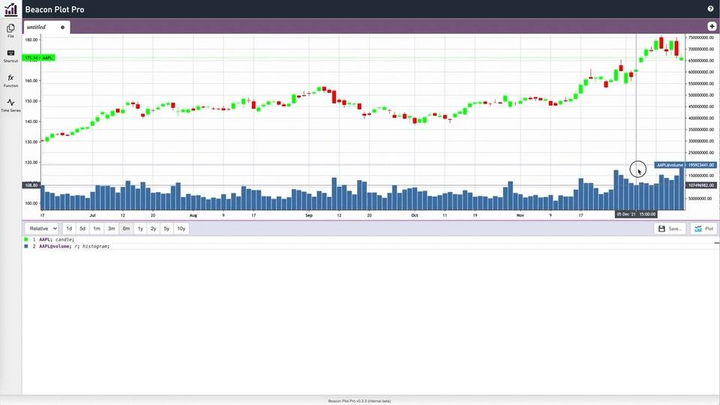Set range to 5d
The image size is (720, 405).
coord(83,229)
